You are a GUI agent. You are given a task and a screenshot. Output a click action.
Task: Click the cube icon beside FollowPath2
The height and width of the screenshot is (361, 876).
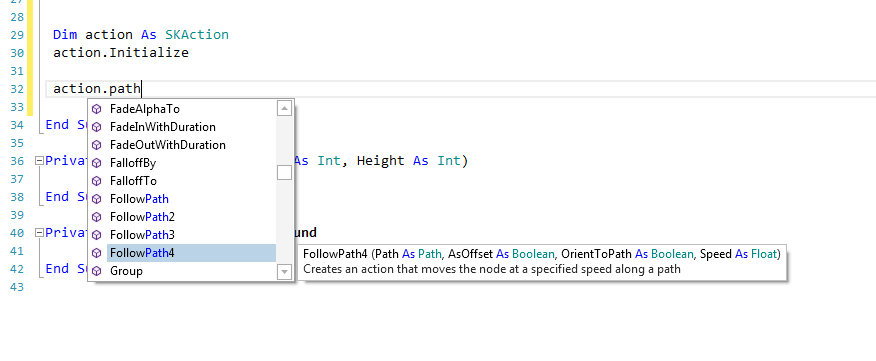pyautogui.click(x=97, y=217)
